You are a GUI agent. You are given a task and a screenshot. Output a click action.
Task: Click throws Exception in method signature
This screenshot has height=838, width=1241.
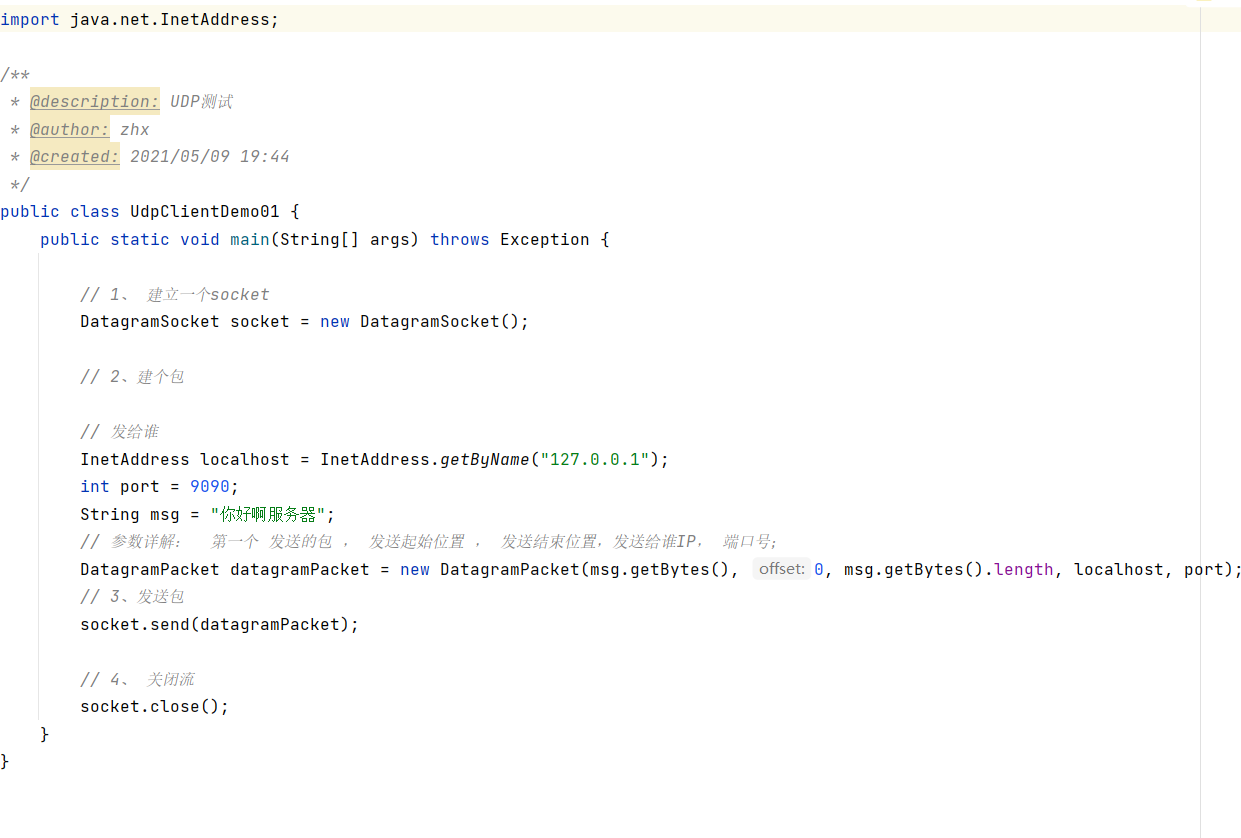[x=510, y=239]
